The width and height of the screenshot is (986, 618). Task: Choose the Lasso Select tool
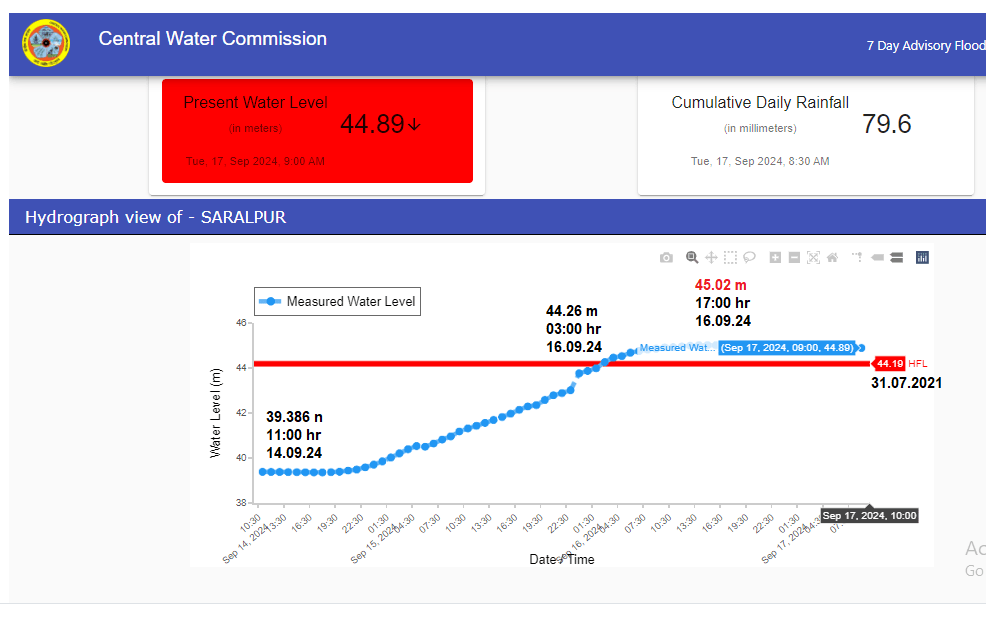(749, 258)
